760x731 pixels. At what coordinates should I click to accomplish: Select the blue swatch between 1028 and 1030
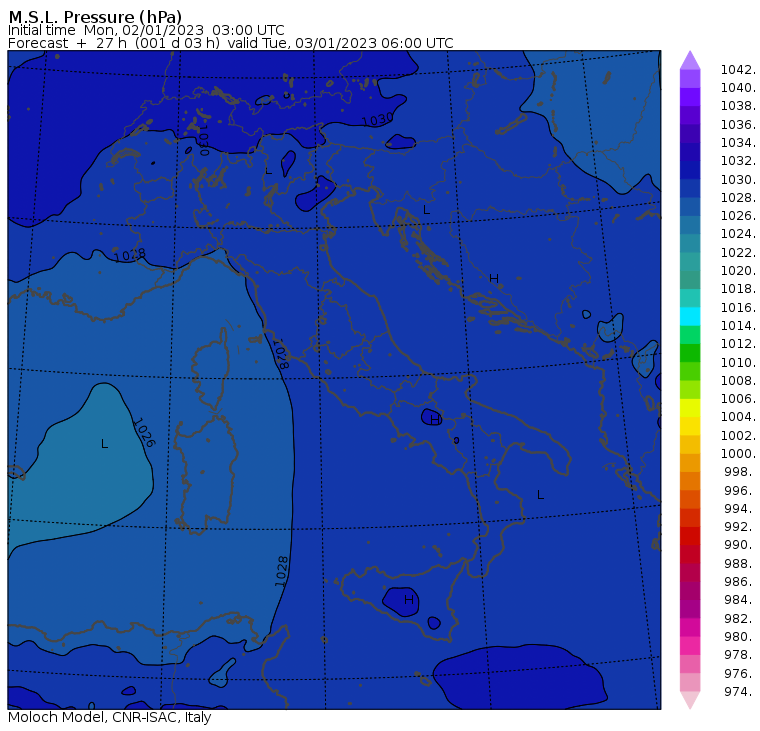(690, 189)
